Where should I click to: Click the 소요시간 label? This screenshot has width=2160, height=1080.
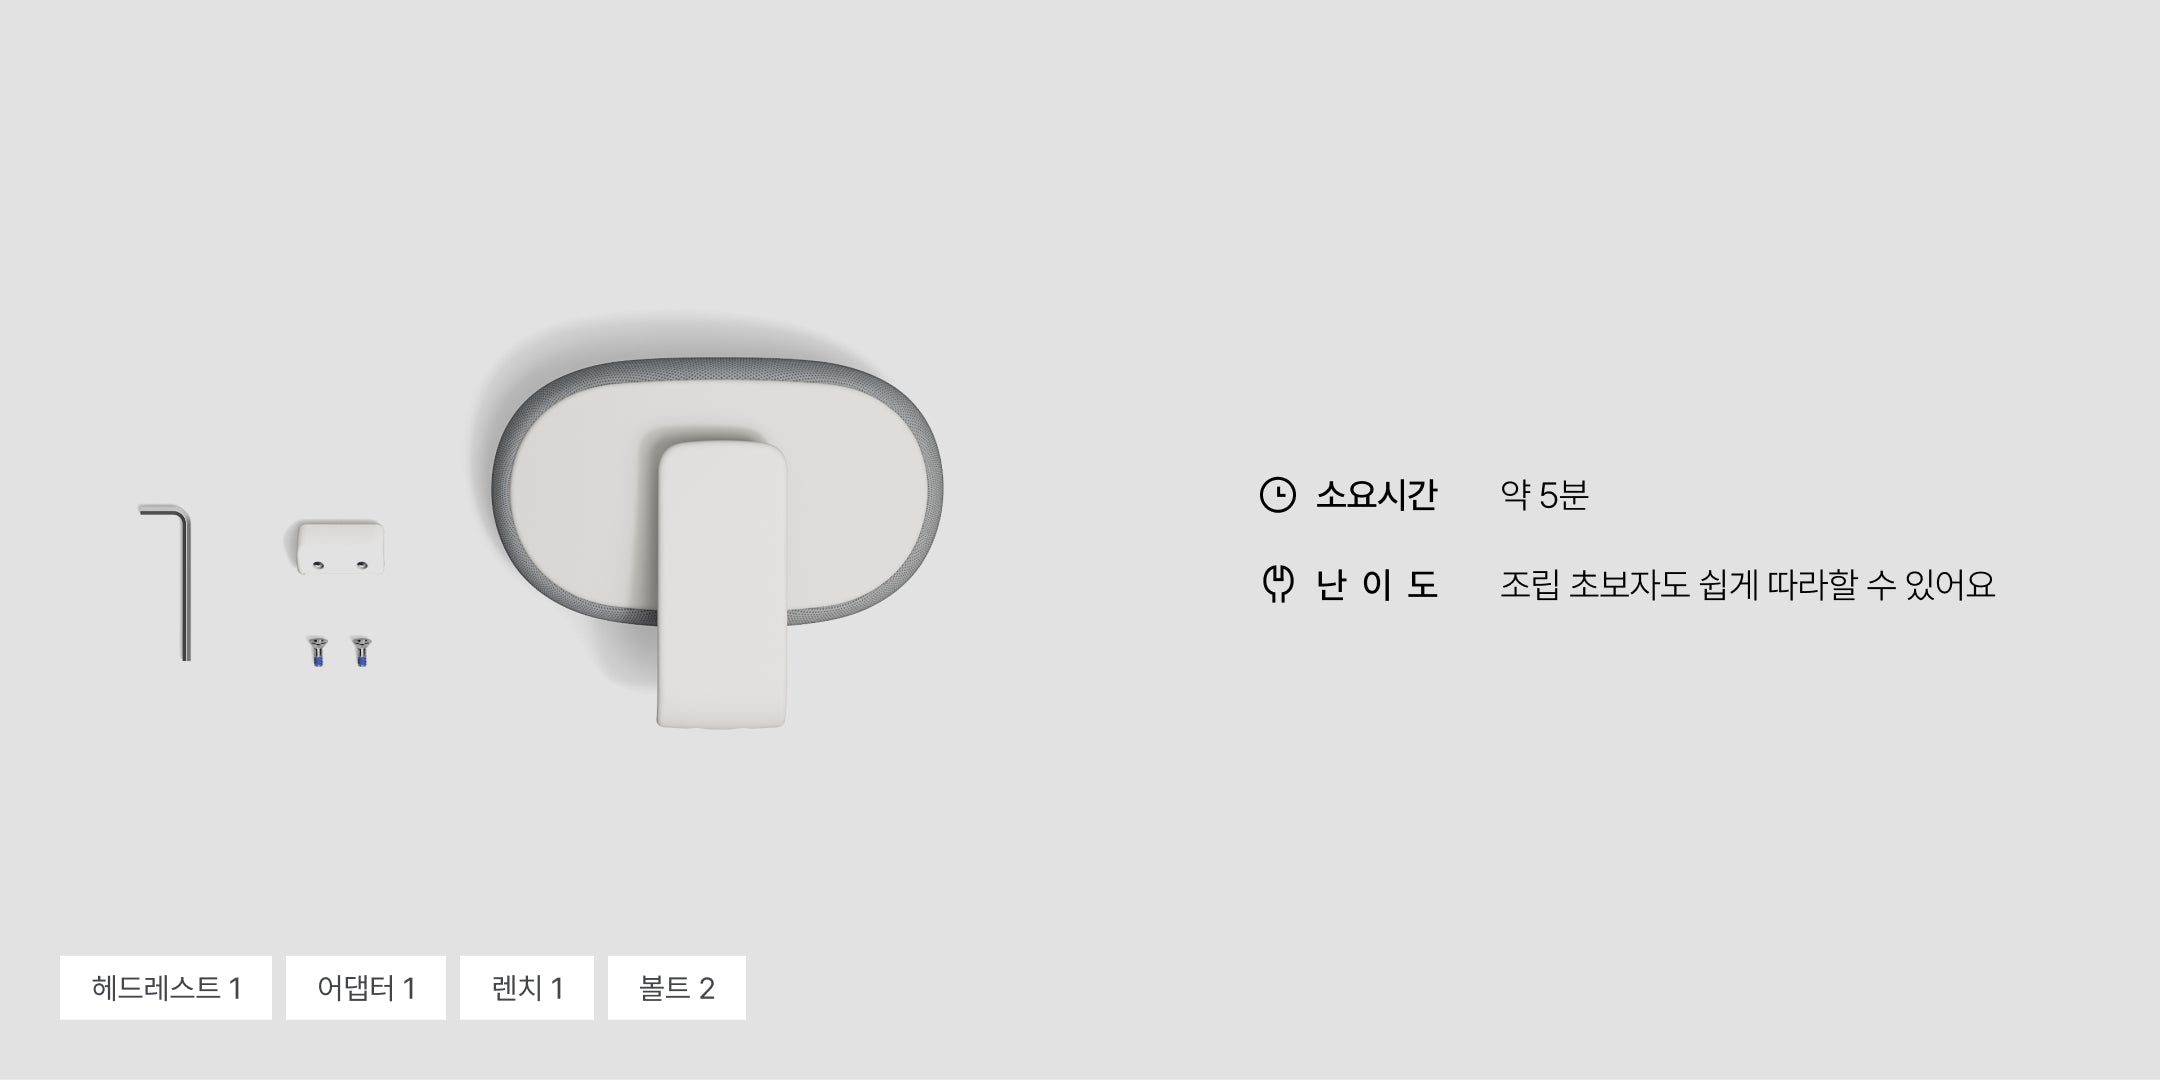click(x=1377, y=495)
